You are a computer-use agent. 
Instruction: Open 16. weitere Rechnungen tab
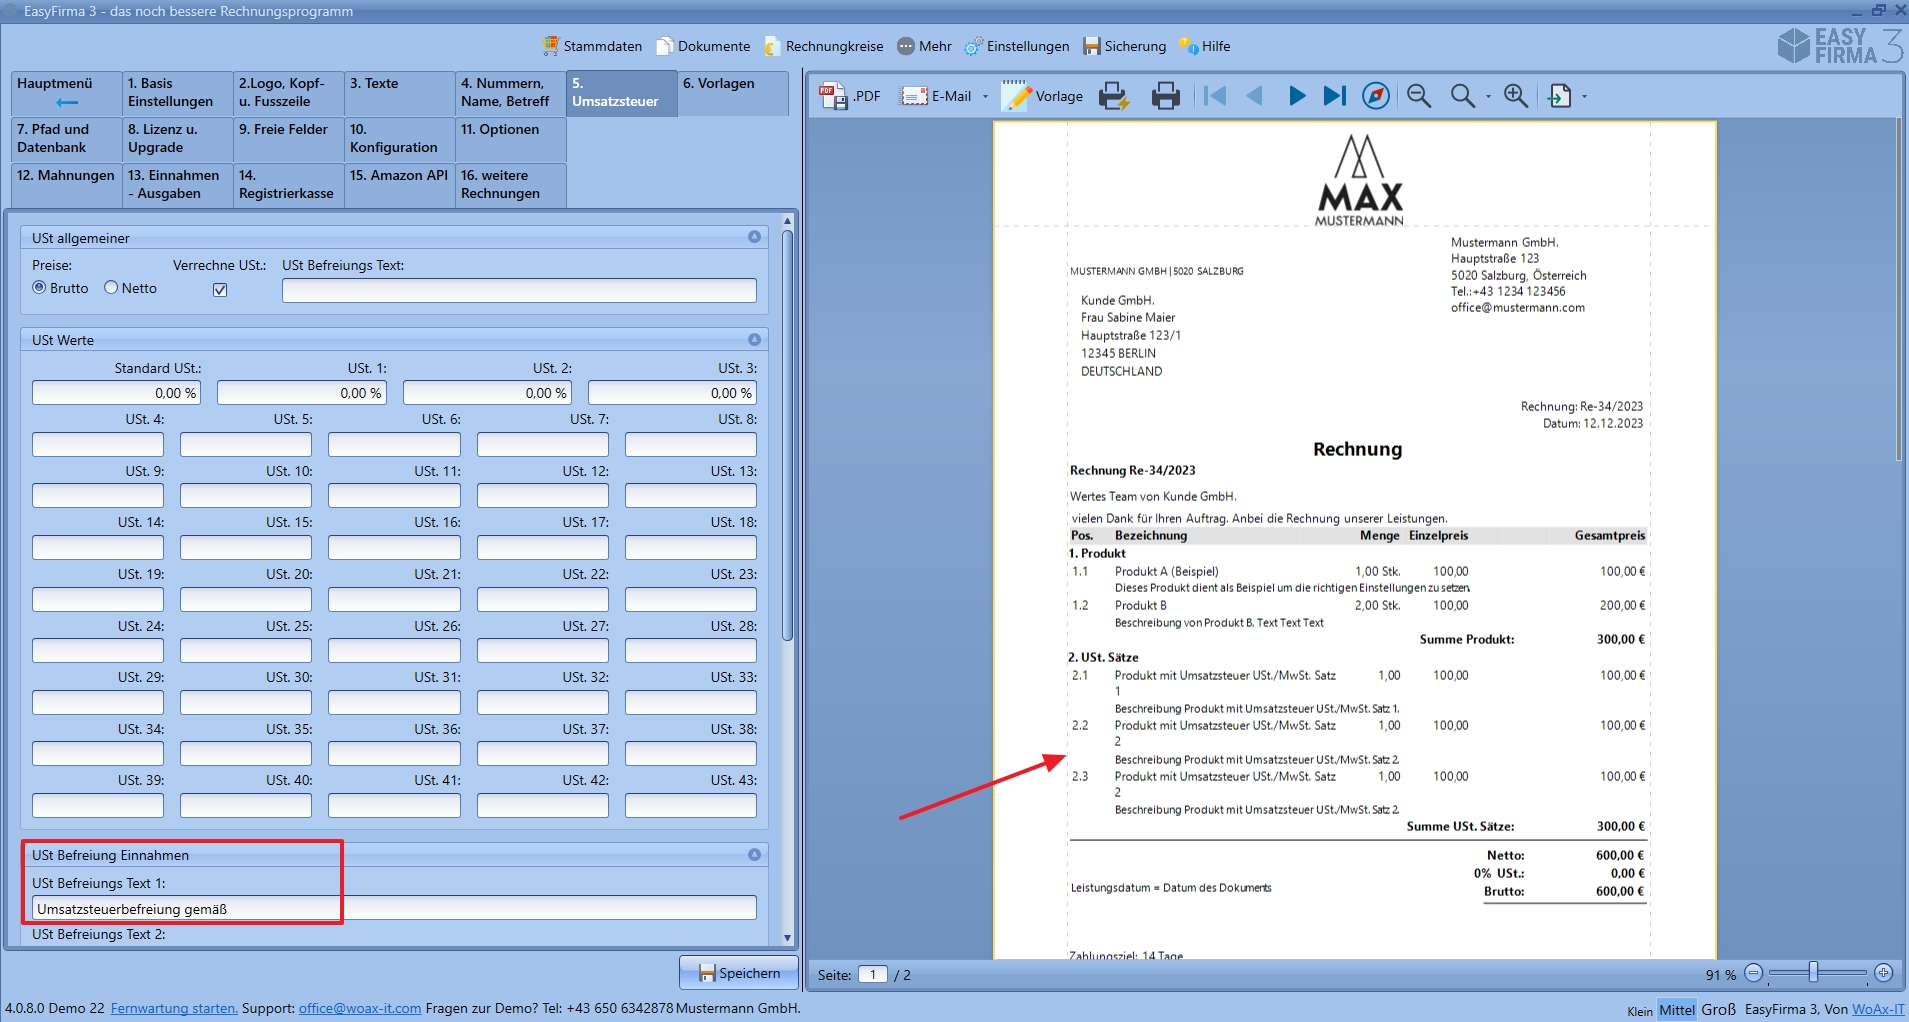click(511, 185)
